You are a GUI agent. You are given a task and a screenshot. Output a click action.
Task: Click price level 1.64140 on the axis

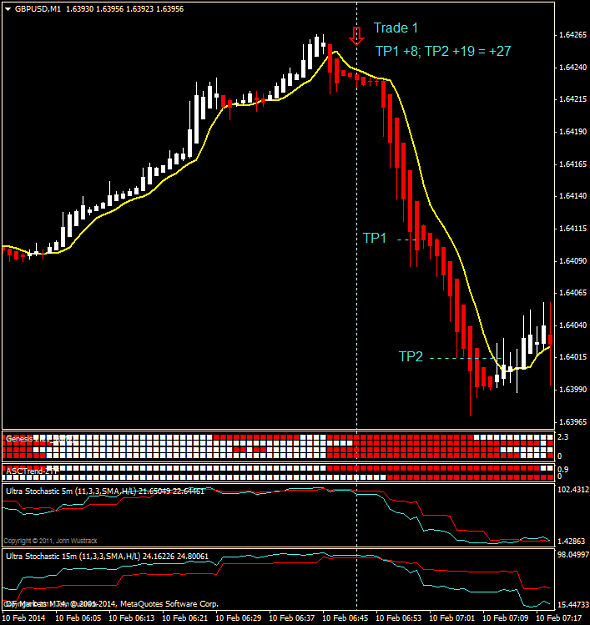pyautogui.click(x=573, y=196)
